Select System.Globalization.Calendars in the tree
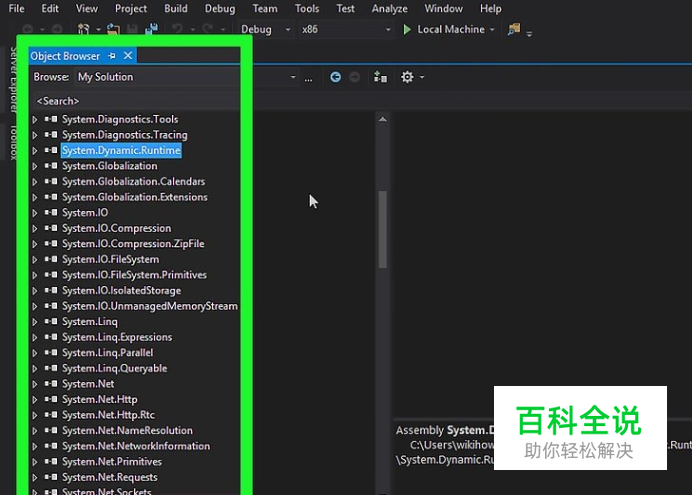Screen dimensions: 692x495 point(133,181)
